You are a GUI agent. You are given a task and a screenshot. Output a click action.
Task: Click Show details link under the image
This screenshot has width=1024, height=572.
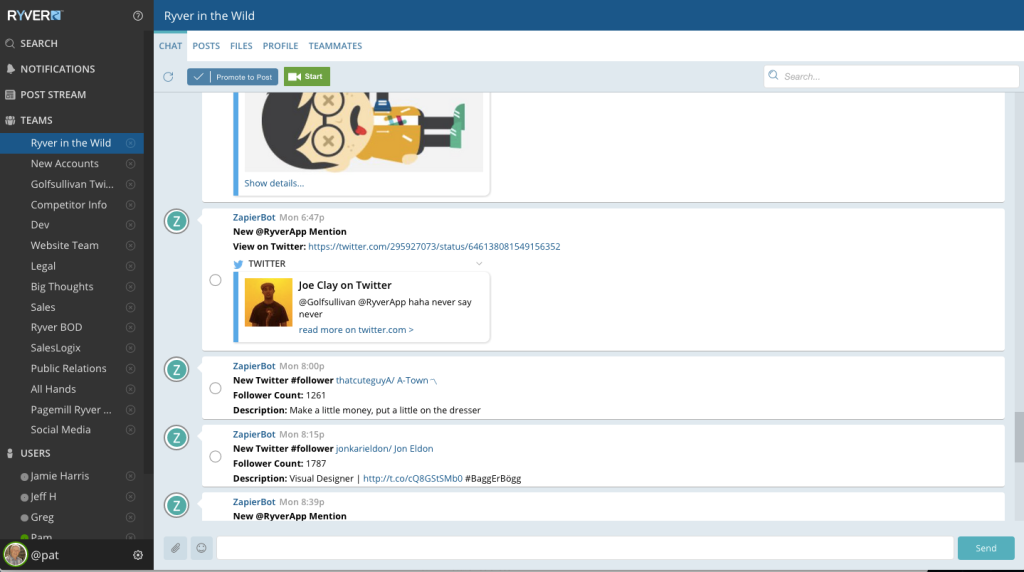pyautogui.click(x=274, y=183)
